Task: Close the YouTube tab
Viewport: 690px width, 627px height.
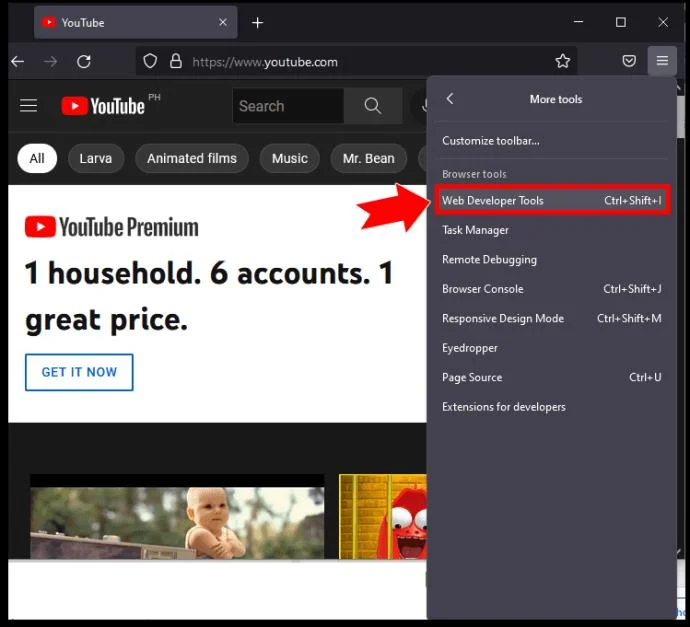Action: pyautogui.click(x=223, y=22)
